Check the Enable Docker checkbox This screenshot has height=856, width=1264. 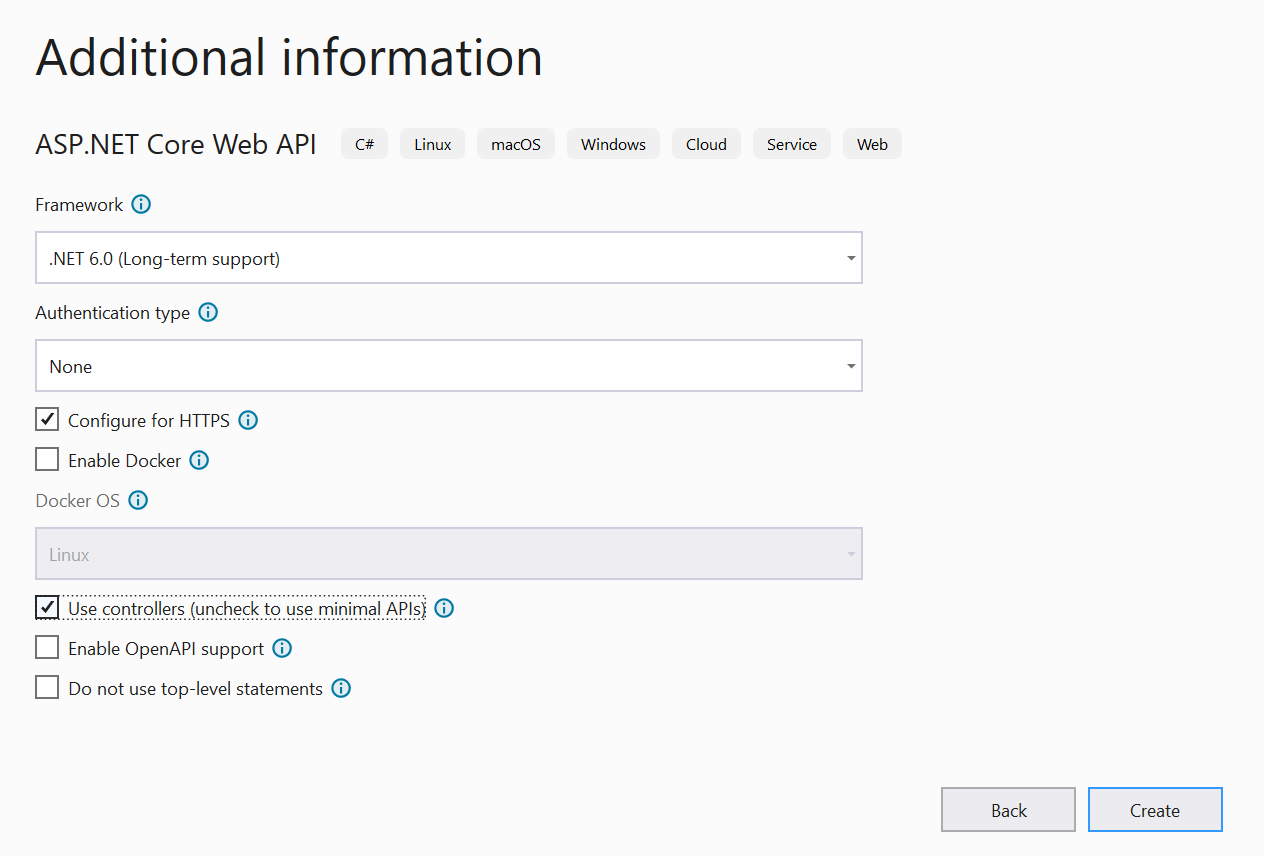click(47, 460)
